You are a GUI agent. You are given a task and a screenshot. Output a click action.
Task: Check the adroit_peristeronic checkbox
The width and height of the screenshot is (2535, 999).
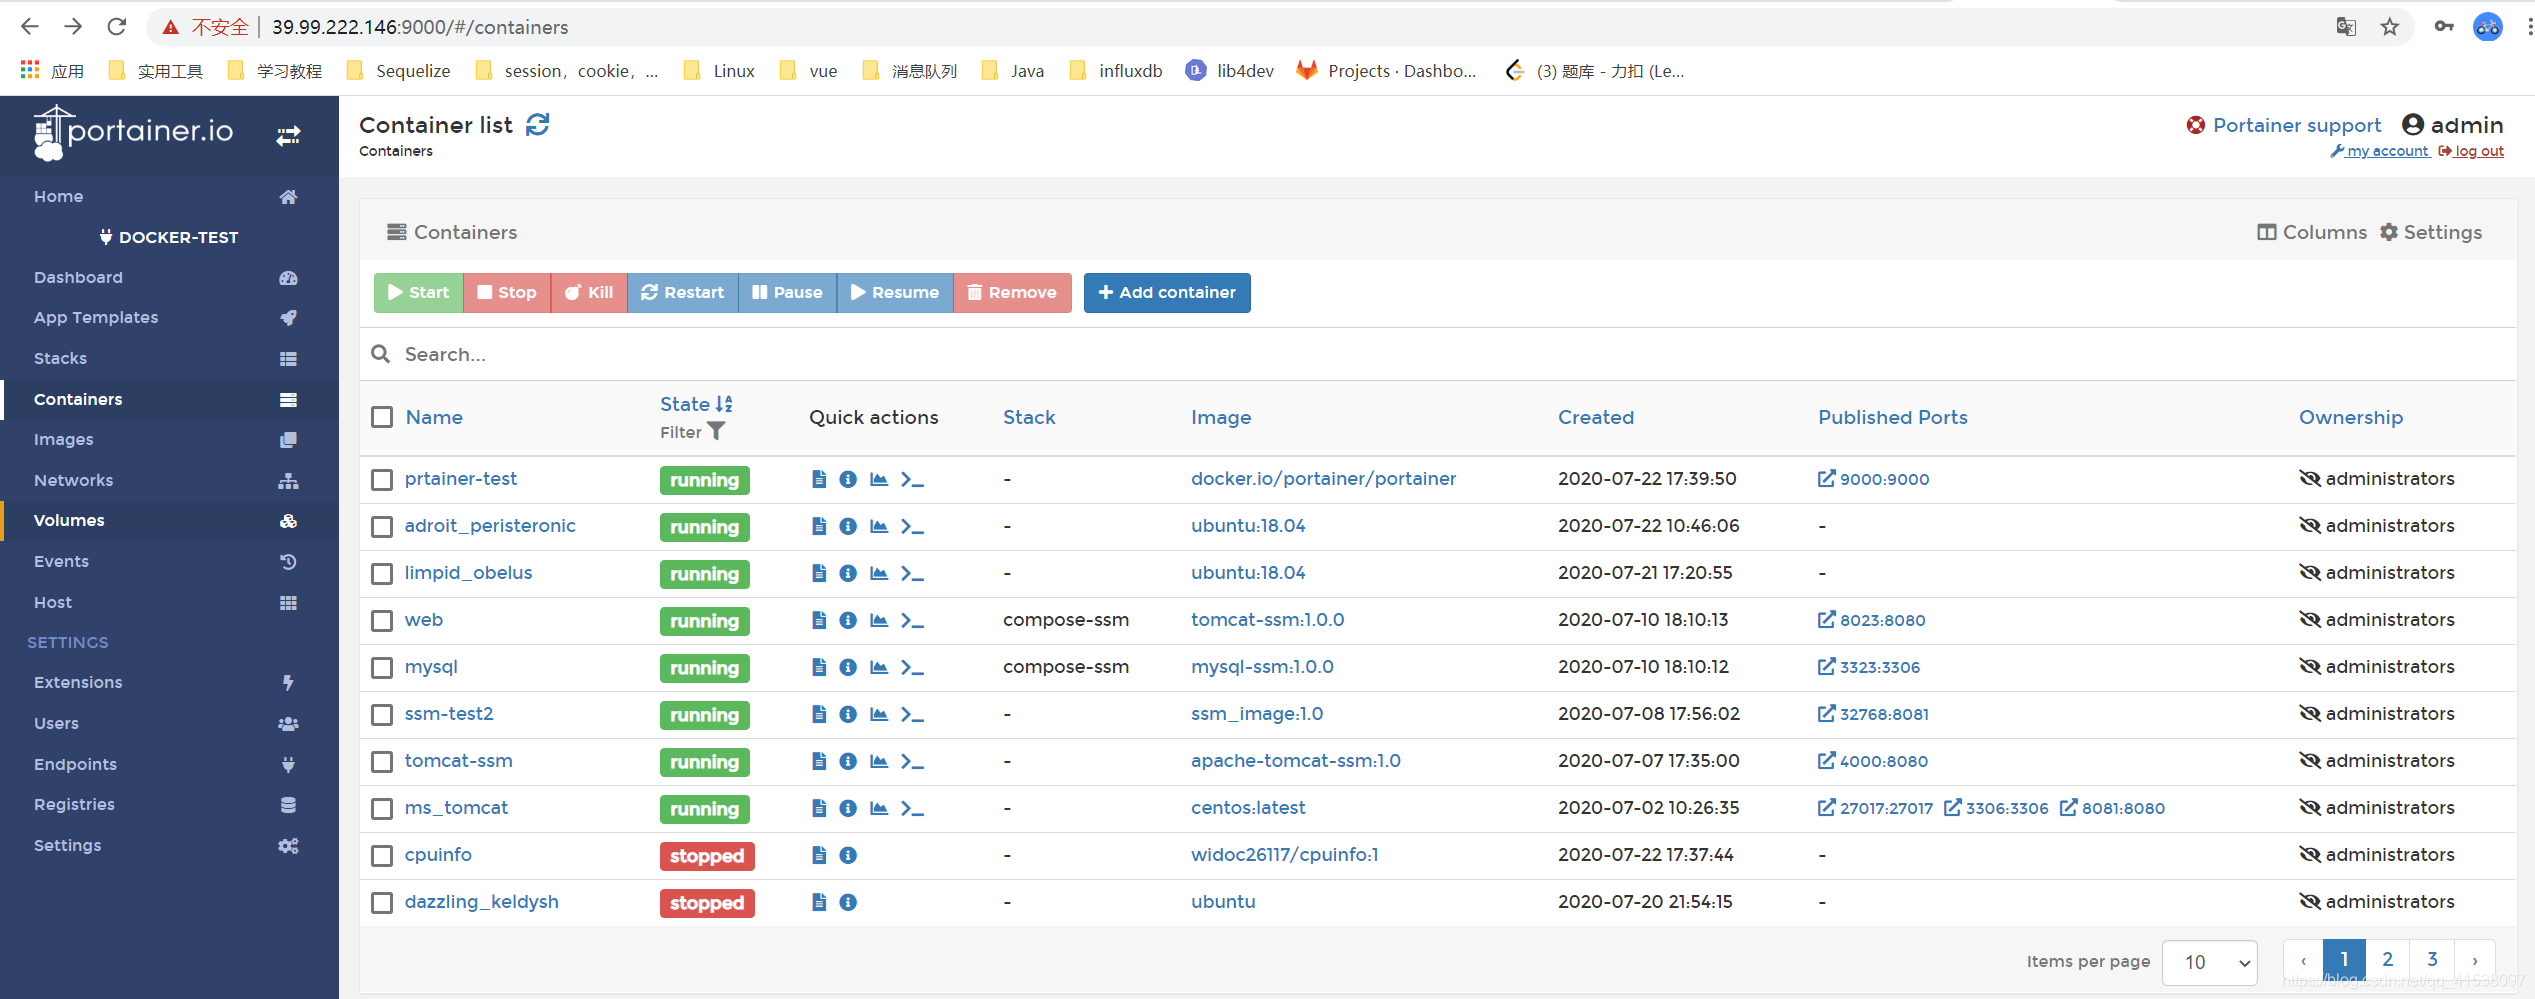(382, 527)
